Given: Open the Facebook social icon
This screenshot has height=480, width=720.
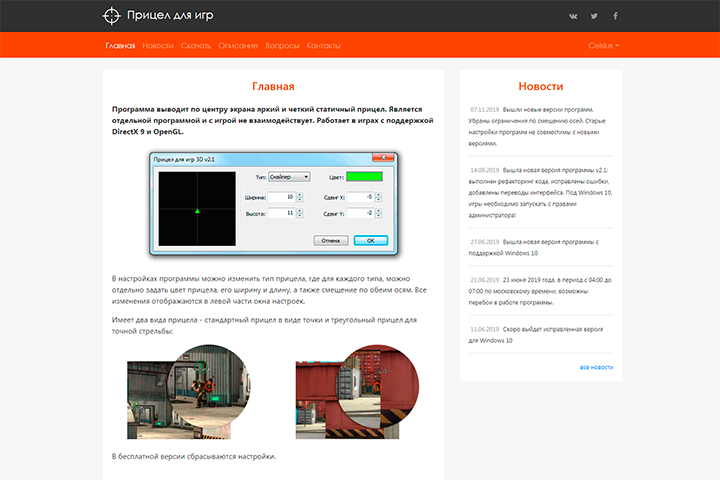Looking at the screenshot, I should (x=615, y=16).
